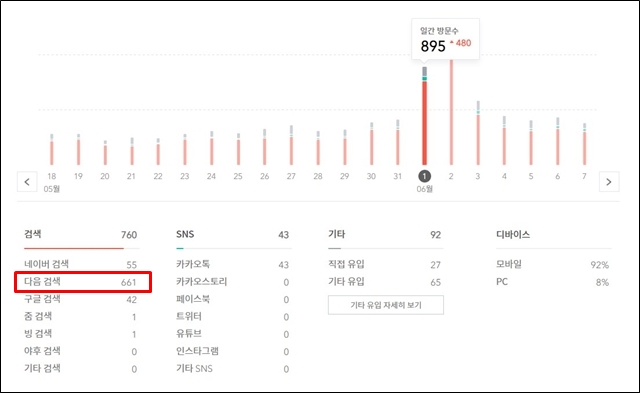The image size is (640, 393).
Task: Click the 기타 SNS row
Action: [233, 369]
